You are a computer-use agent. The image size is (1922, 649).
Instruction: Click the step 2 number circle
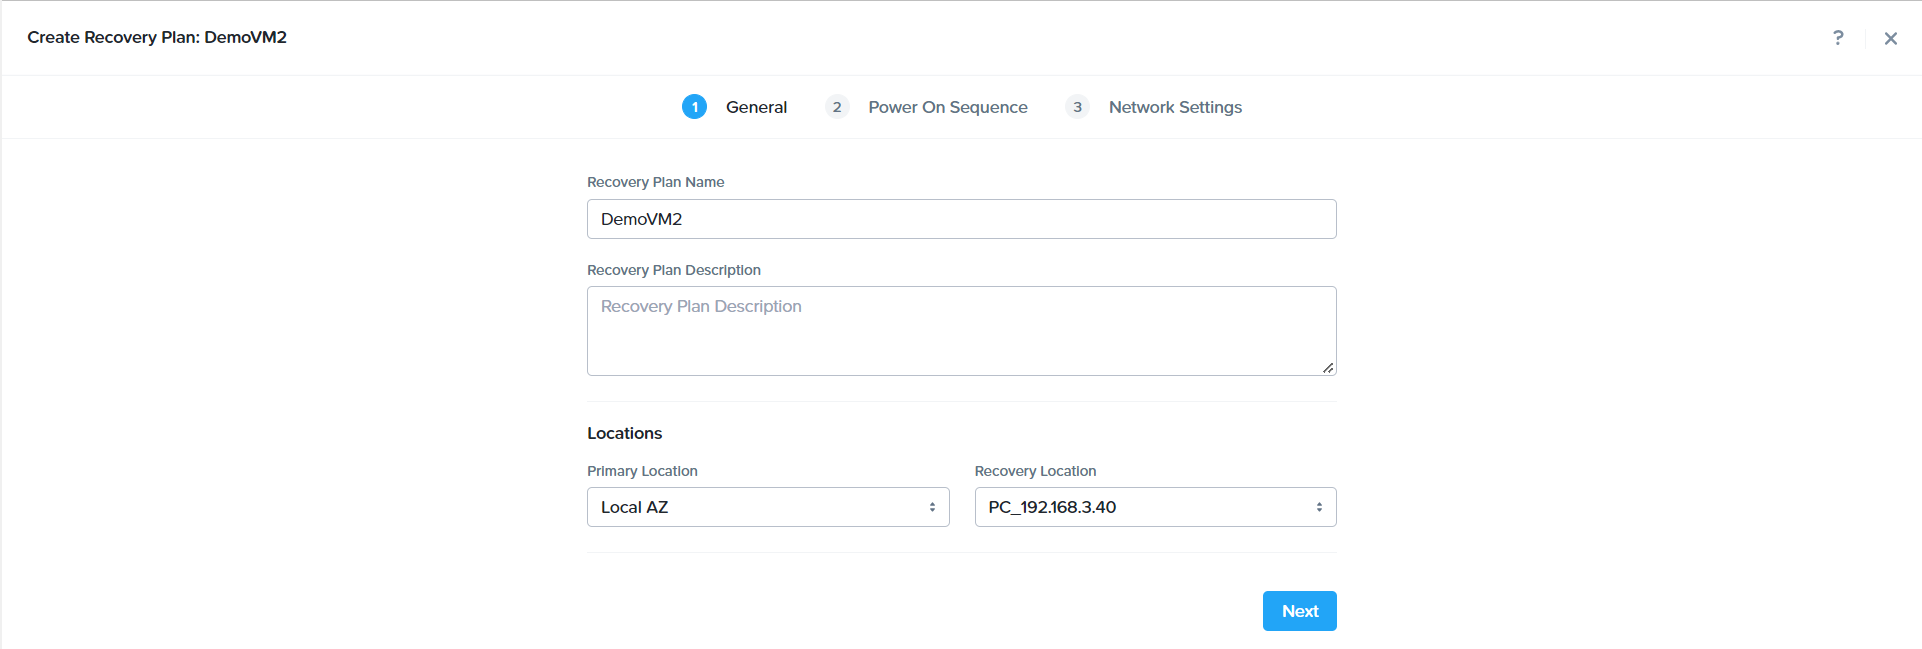click(836, 107)
